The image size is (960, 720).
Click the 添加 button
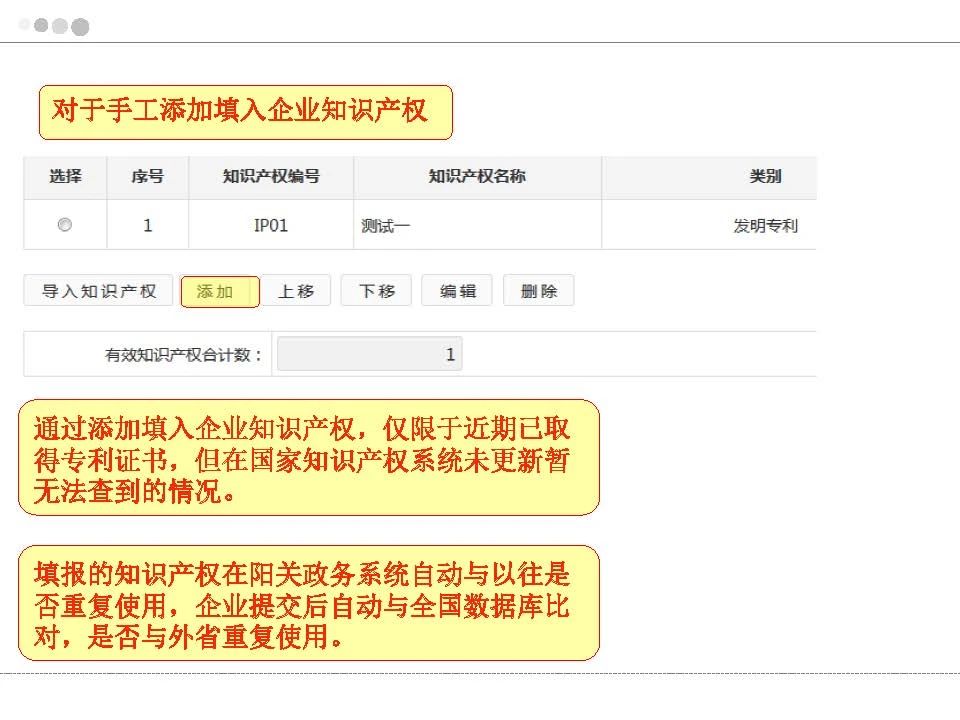(220, 291)
